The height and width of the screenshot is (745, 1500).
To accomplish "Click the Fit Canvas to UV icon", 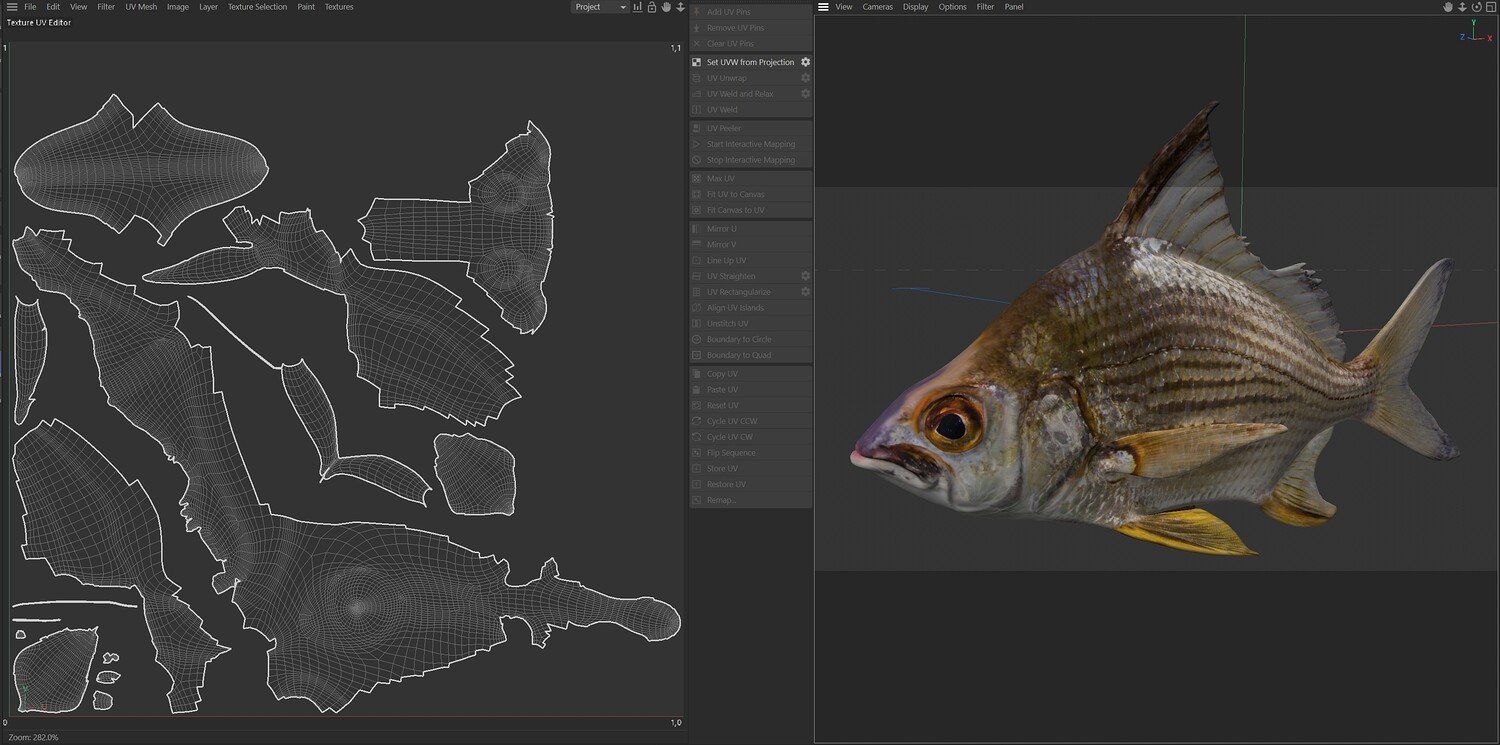I will point(697,210).
